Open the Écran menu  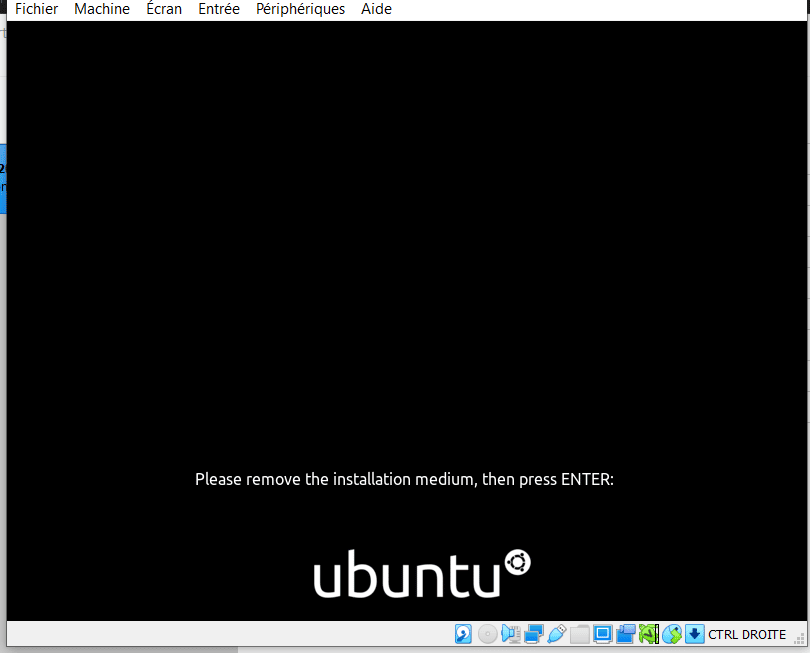[164, 9]
